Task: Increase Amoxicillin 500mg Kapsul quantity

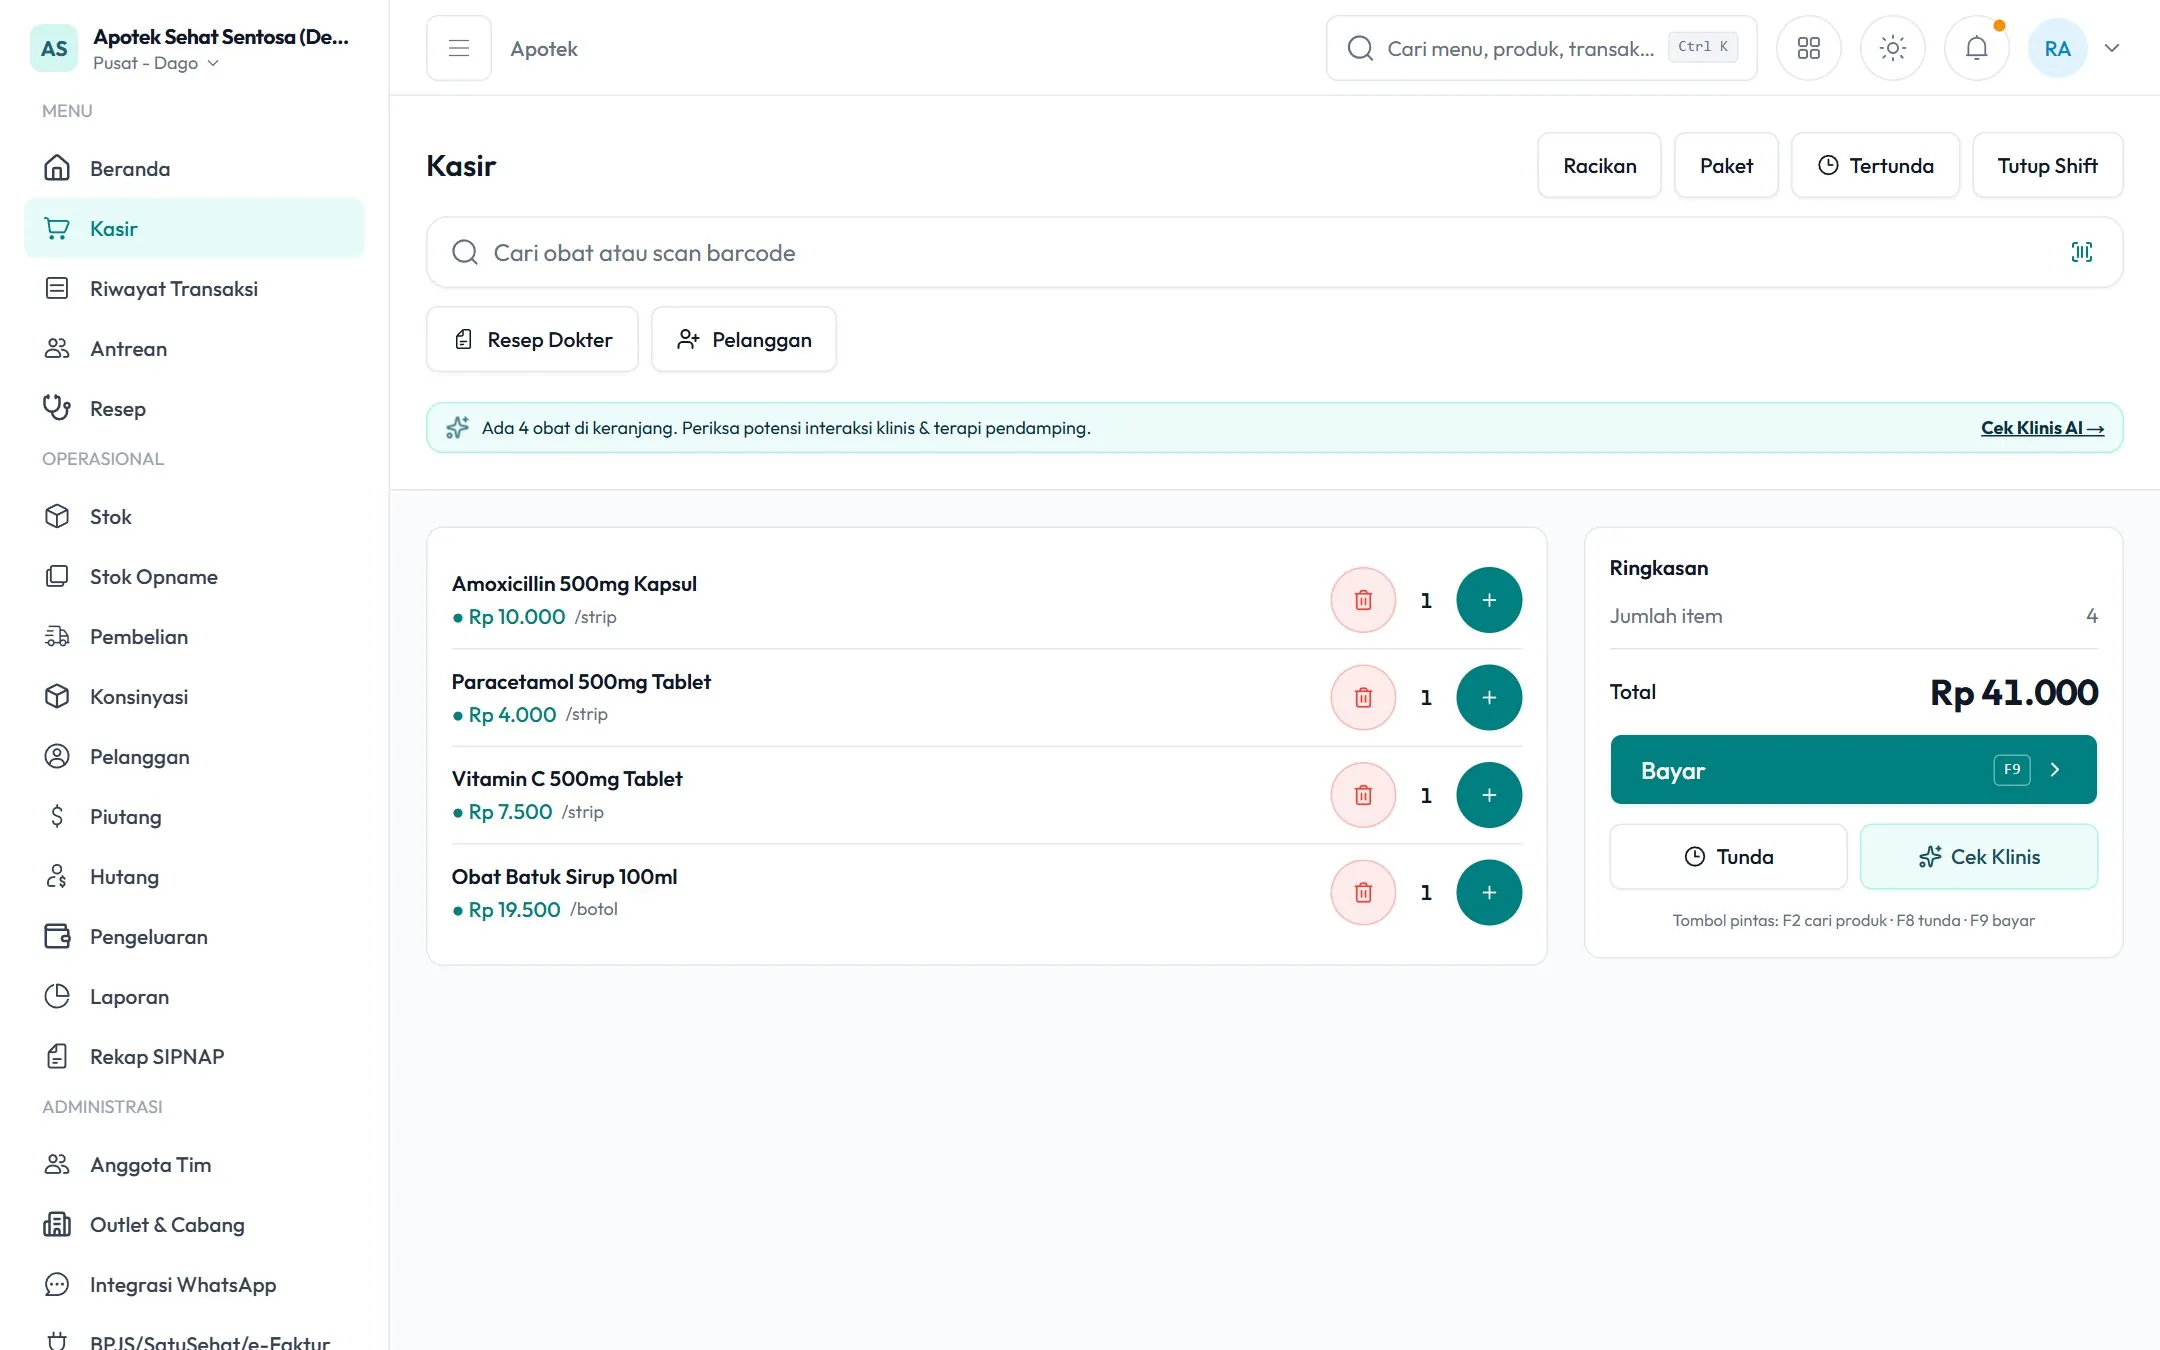Action: click(x=1488, y=600)
